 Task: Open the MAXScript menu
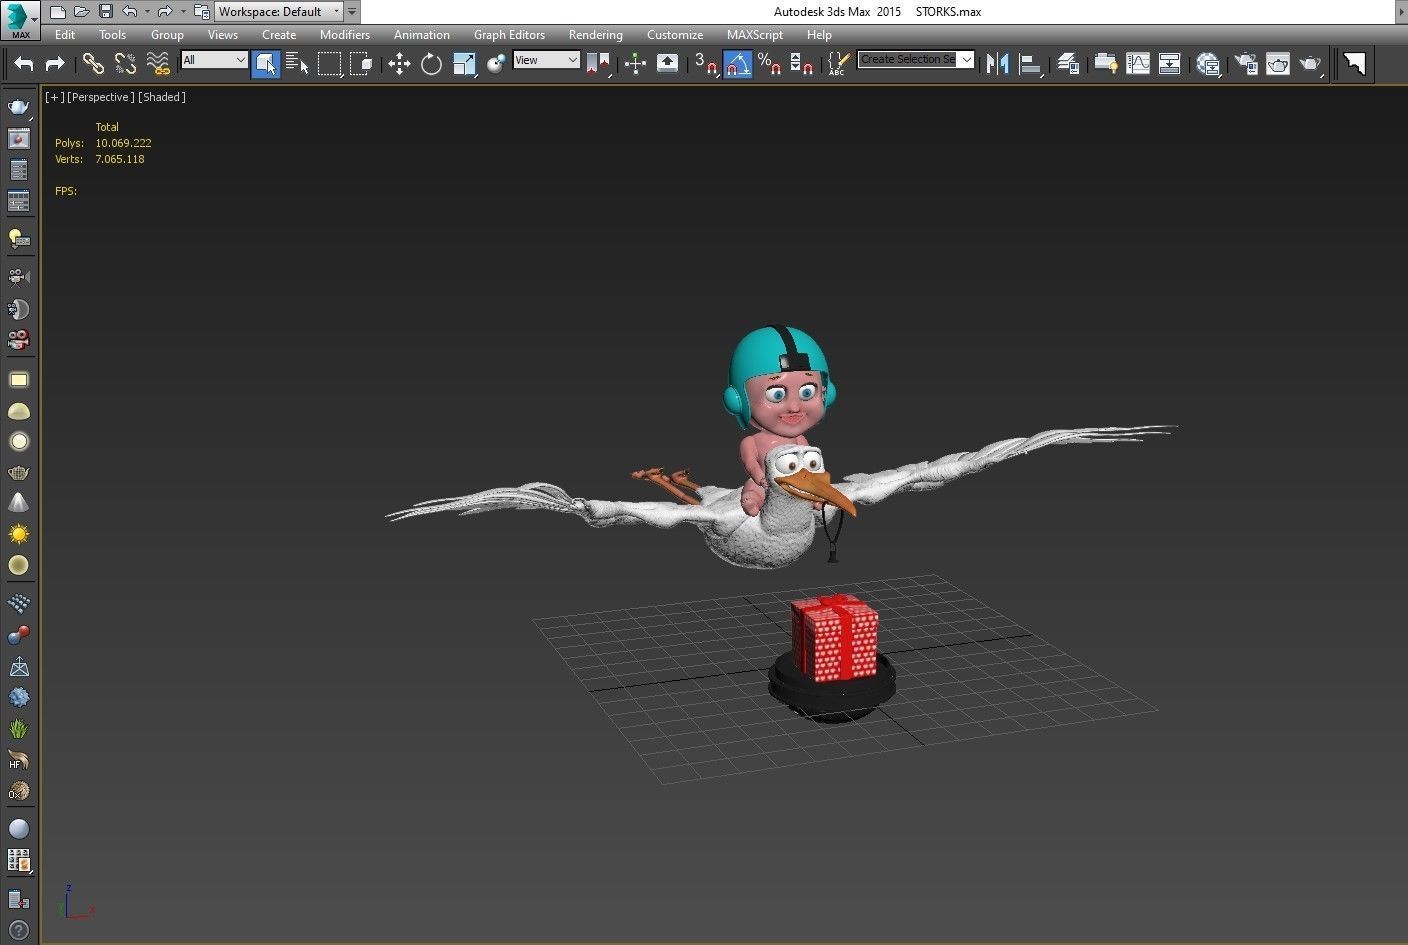coord(754,34)
